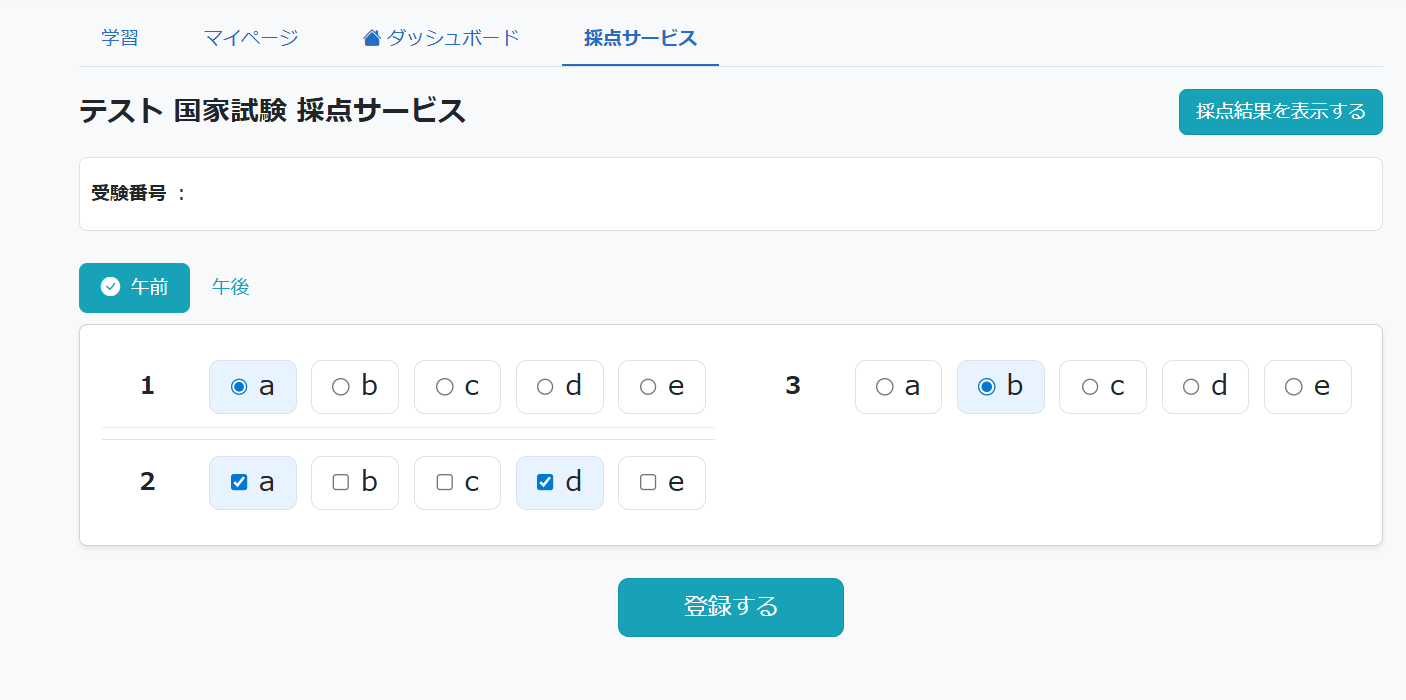Screen dimensions: 1406x700
Task: Select option c for question 1
Action: coord(457,387)
